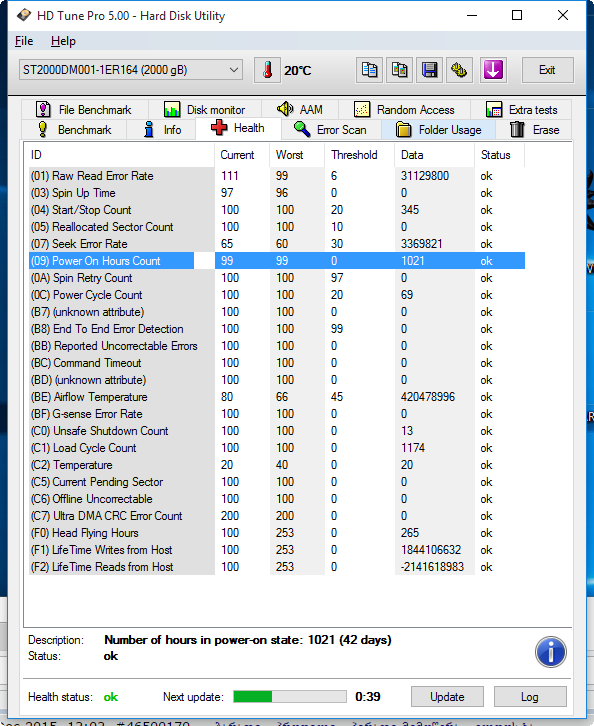This screenshot has height=726, width=594.
Task: Click the copy text to clipboard icon
Action: pos(369,70)
